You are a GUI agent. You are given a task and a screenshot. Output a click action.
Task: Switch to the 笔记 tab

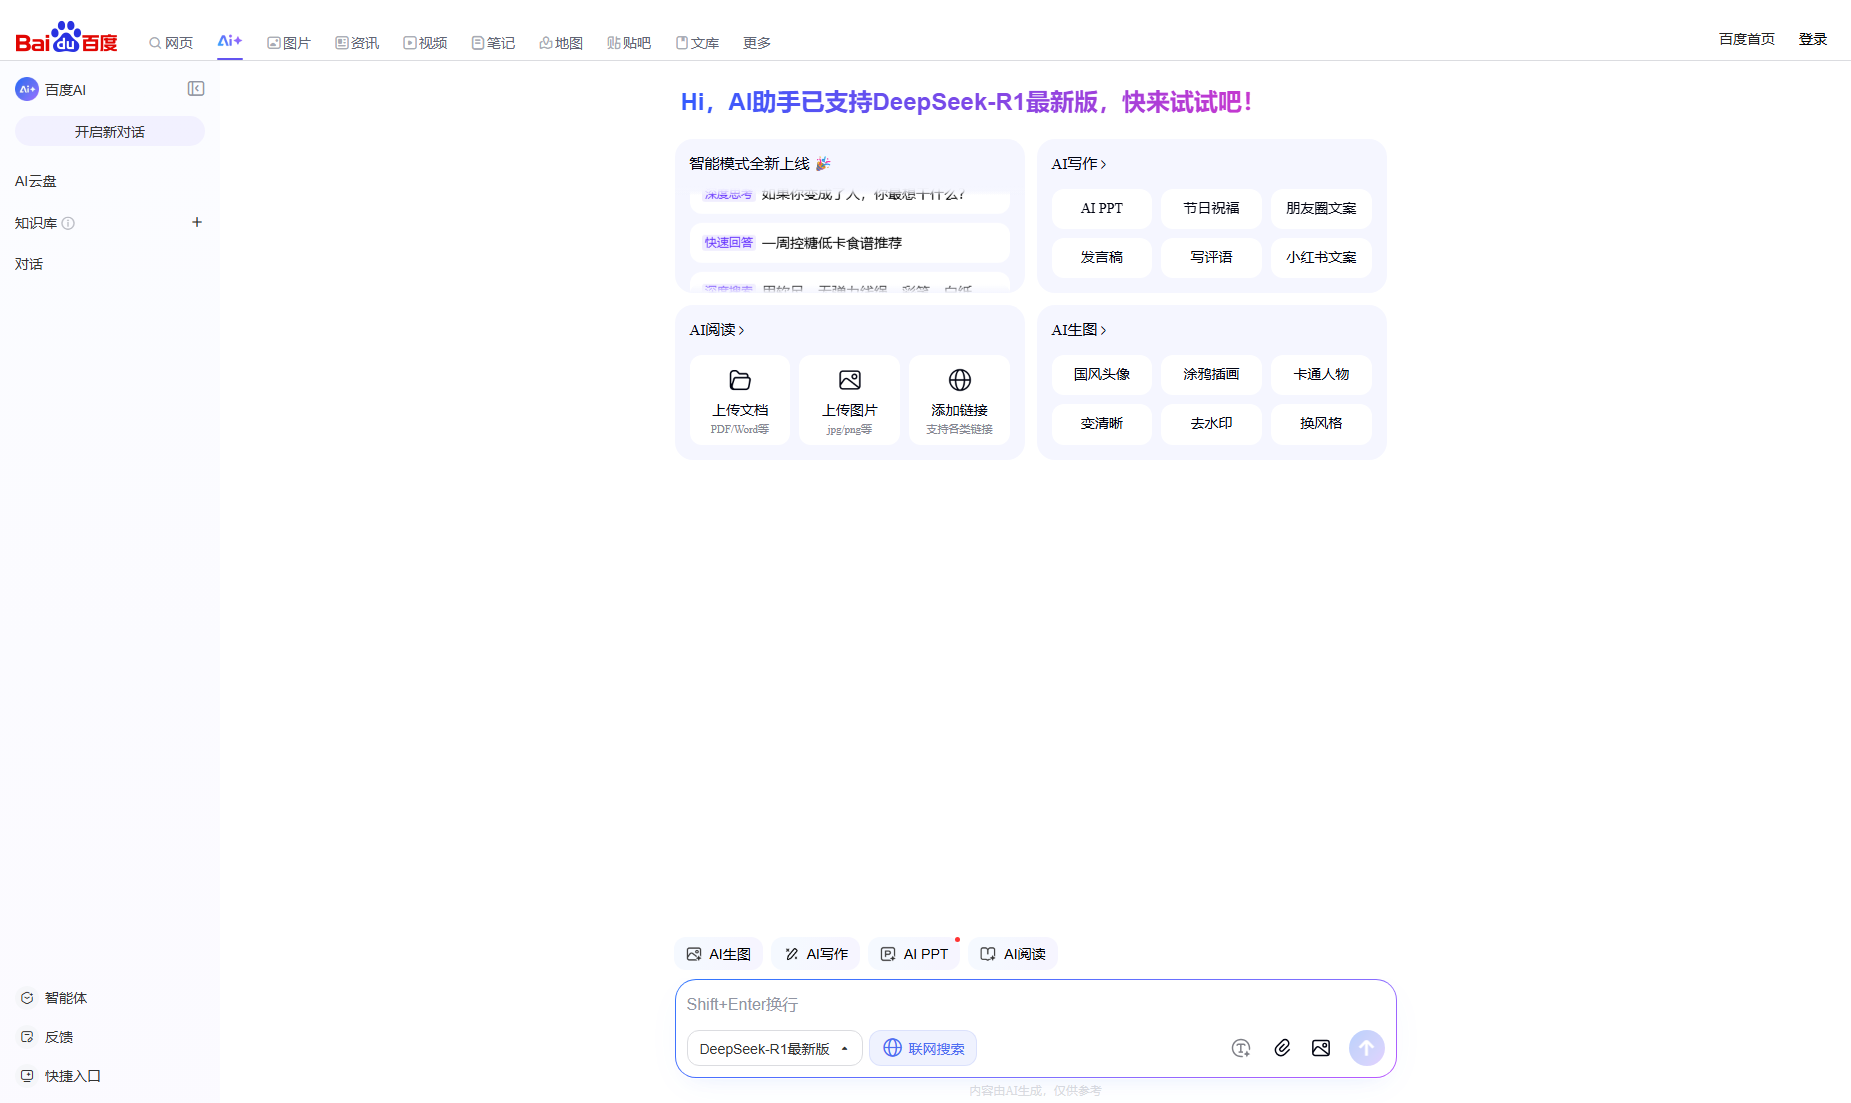coord(493,43)
